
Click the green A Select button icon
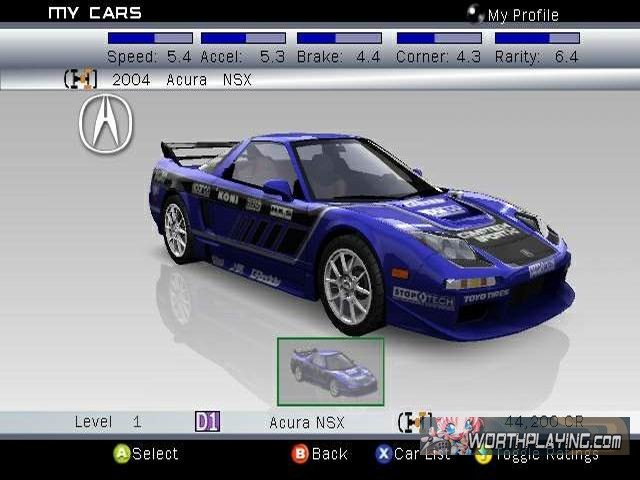[x=121, y=453]
